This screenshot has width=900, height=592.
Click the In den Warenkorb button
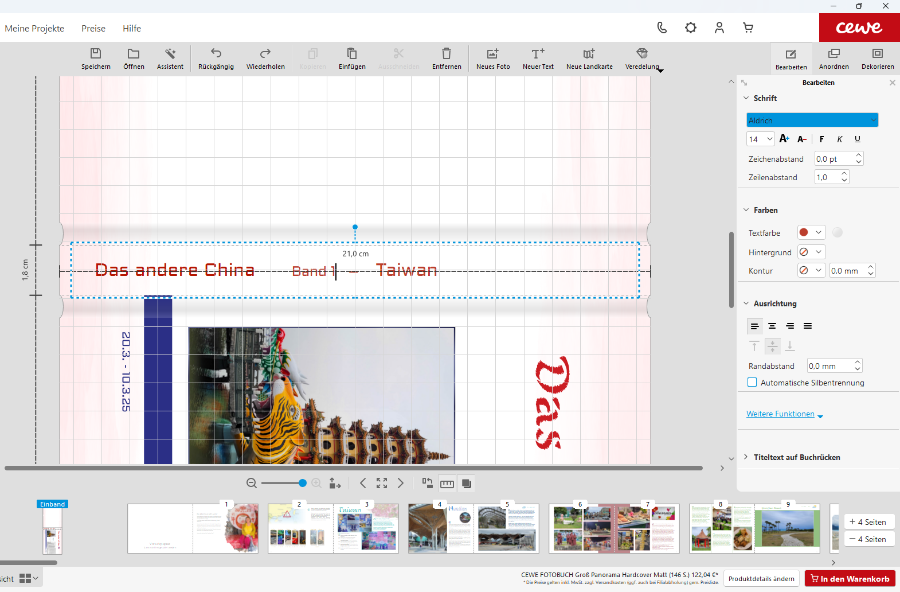(x=850, y=578)
